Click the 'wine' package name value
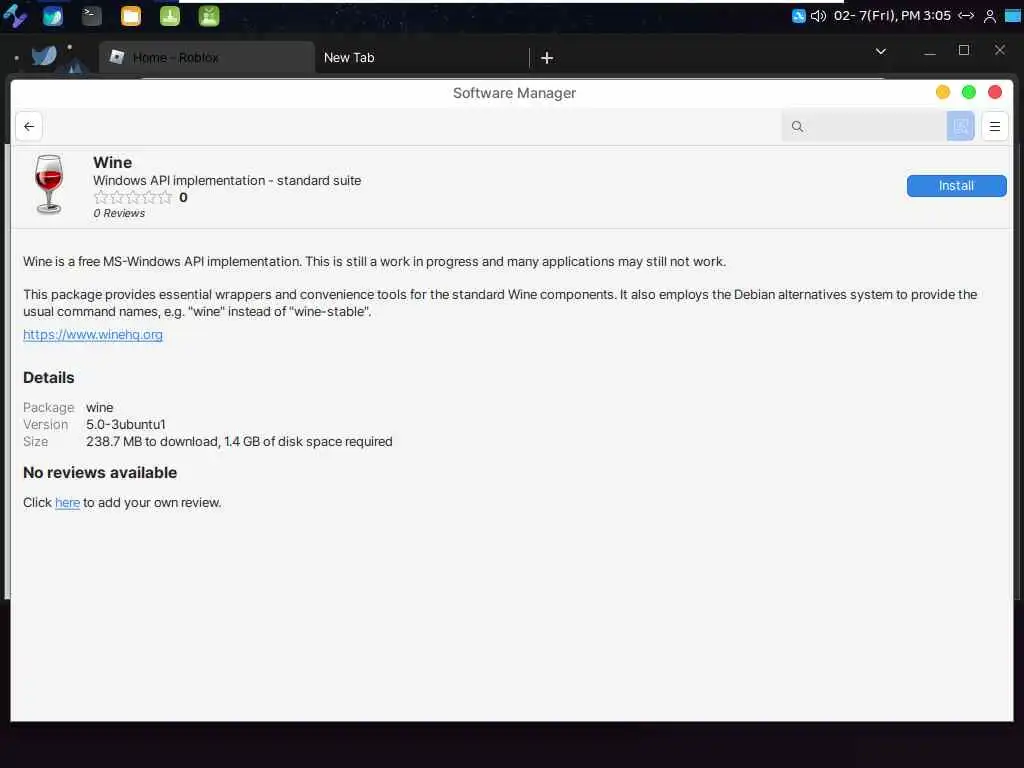Viewport: 1024px width, 768px height. pos(99,408)
